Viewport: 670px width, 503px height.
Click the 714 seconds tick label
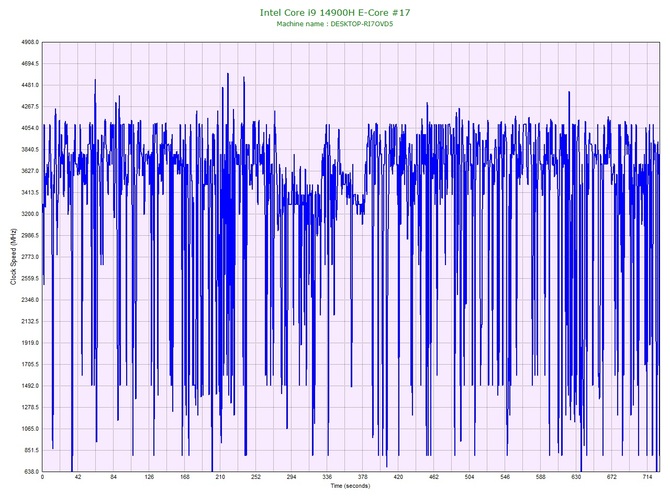[647, 477]
